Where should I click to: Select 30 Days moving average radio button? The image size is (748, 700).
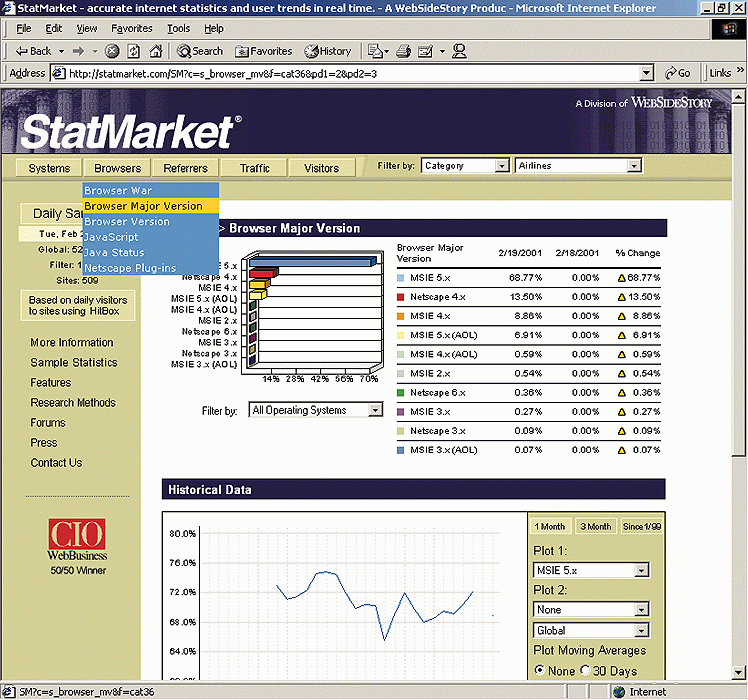coord(585,670)
